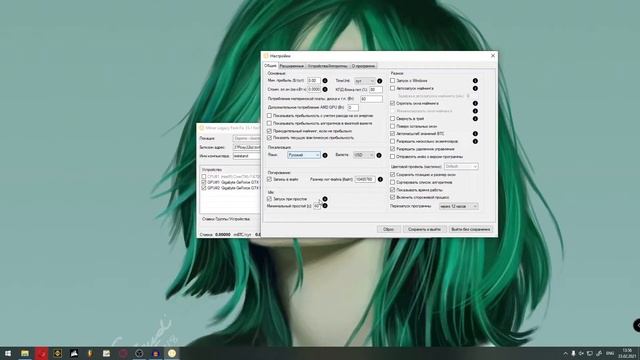Click info icon beside the Time Unit dropdown

(380, 81)
